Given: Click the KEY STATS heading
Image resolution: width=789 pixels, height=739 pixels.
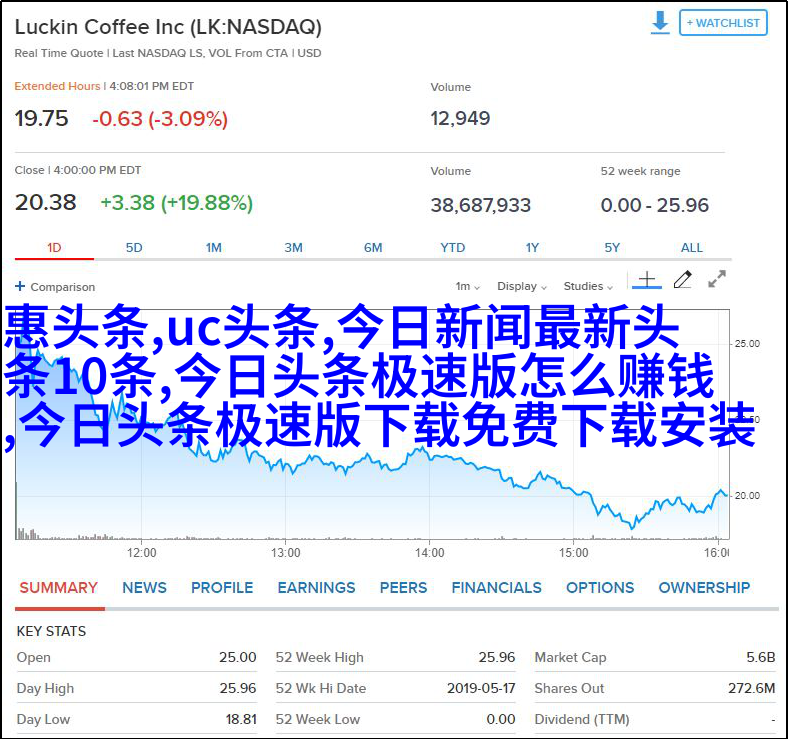Looking at the screenshot, I should (51, 631).
